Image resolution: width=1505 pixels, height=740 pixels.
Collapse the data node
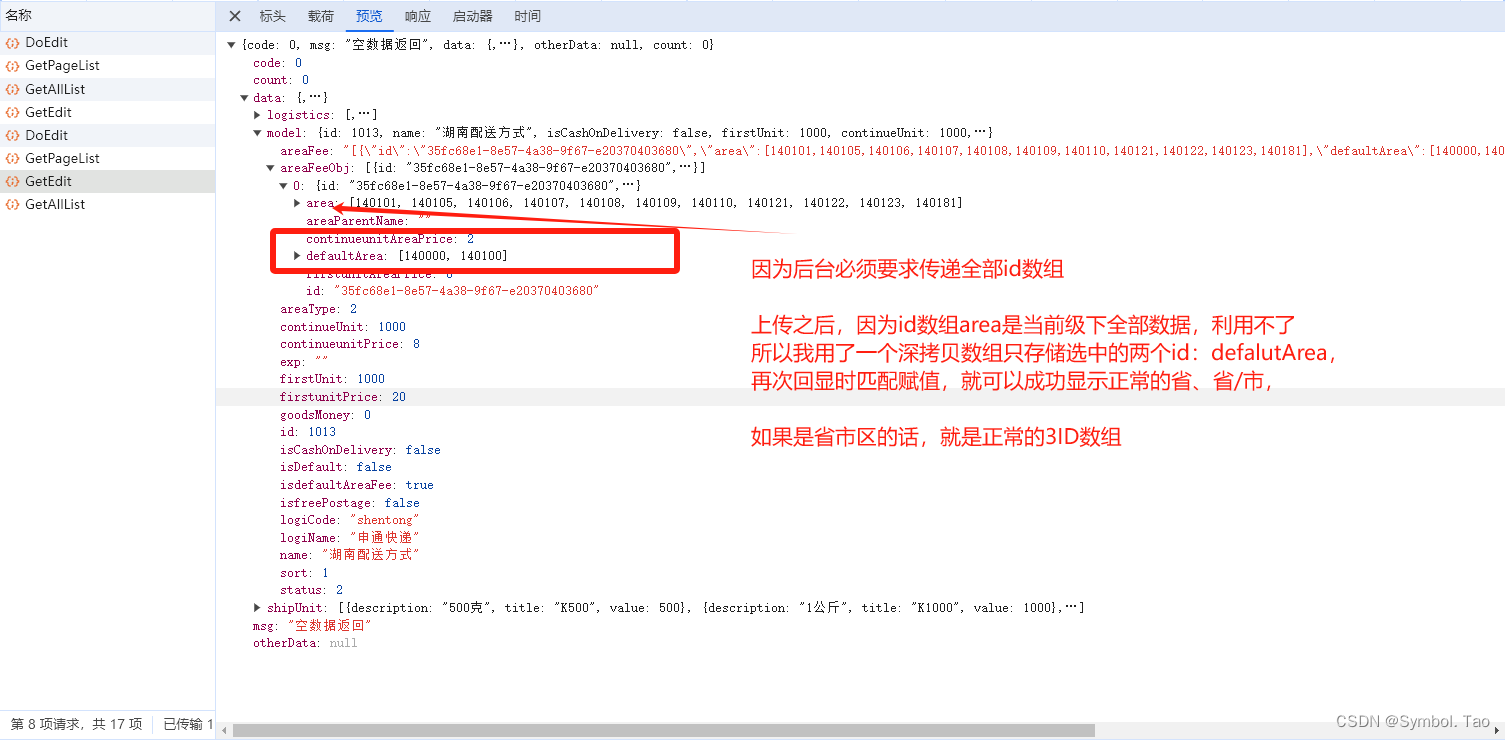point(245,98)
